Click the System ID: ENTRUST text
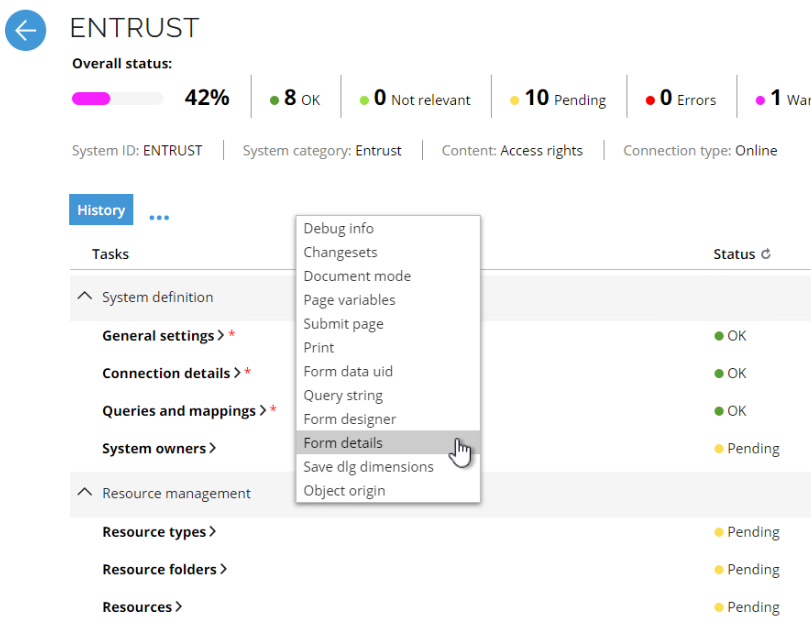 point(137,151)
